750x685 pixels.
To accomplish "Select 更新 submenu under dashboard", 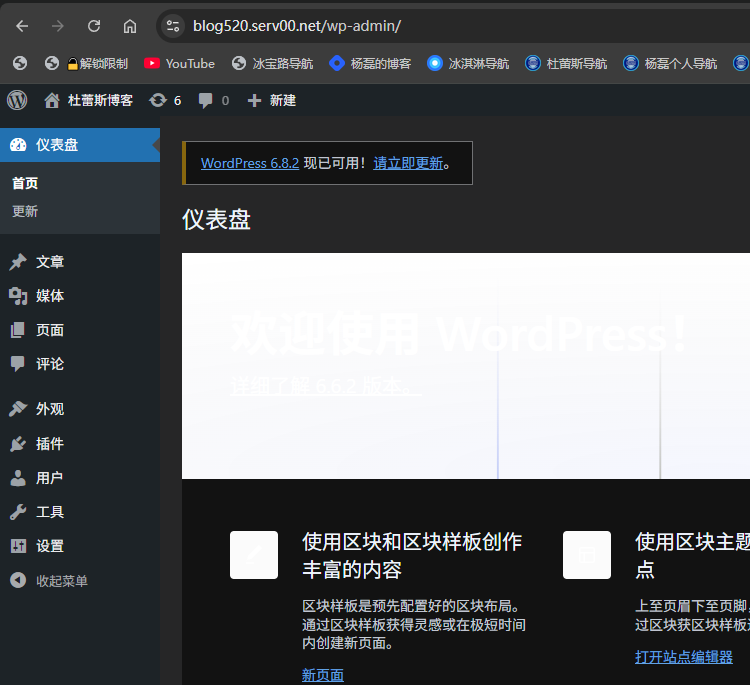I will (25, 212).
